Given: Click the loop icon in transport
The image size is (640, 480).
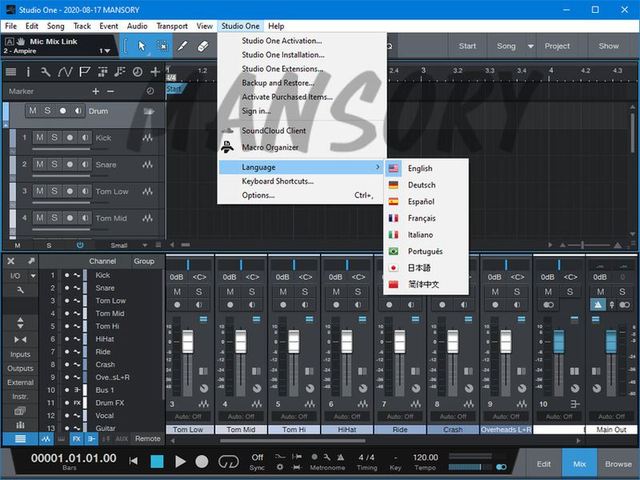Looking at the screenshot, I should click(227, 461).
